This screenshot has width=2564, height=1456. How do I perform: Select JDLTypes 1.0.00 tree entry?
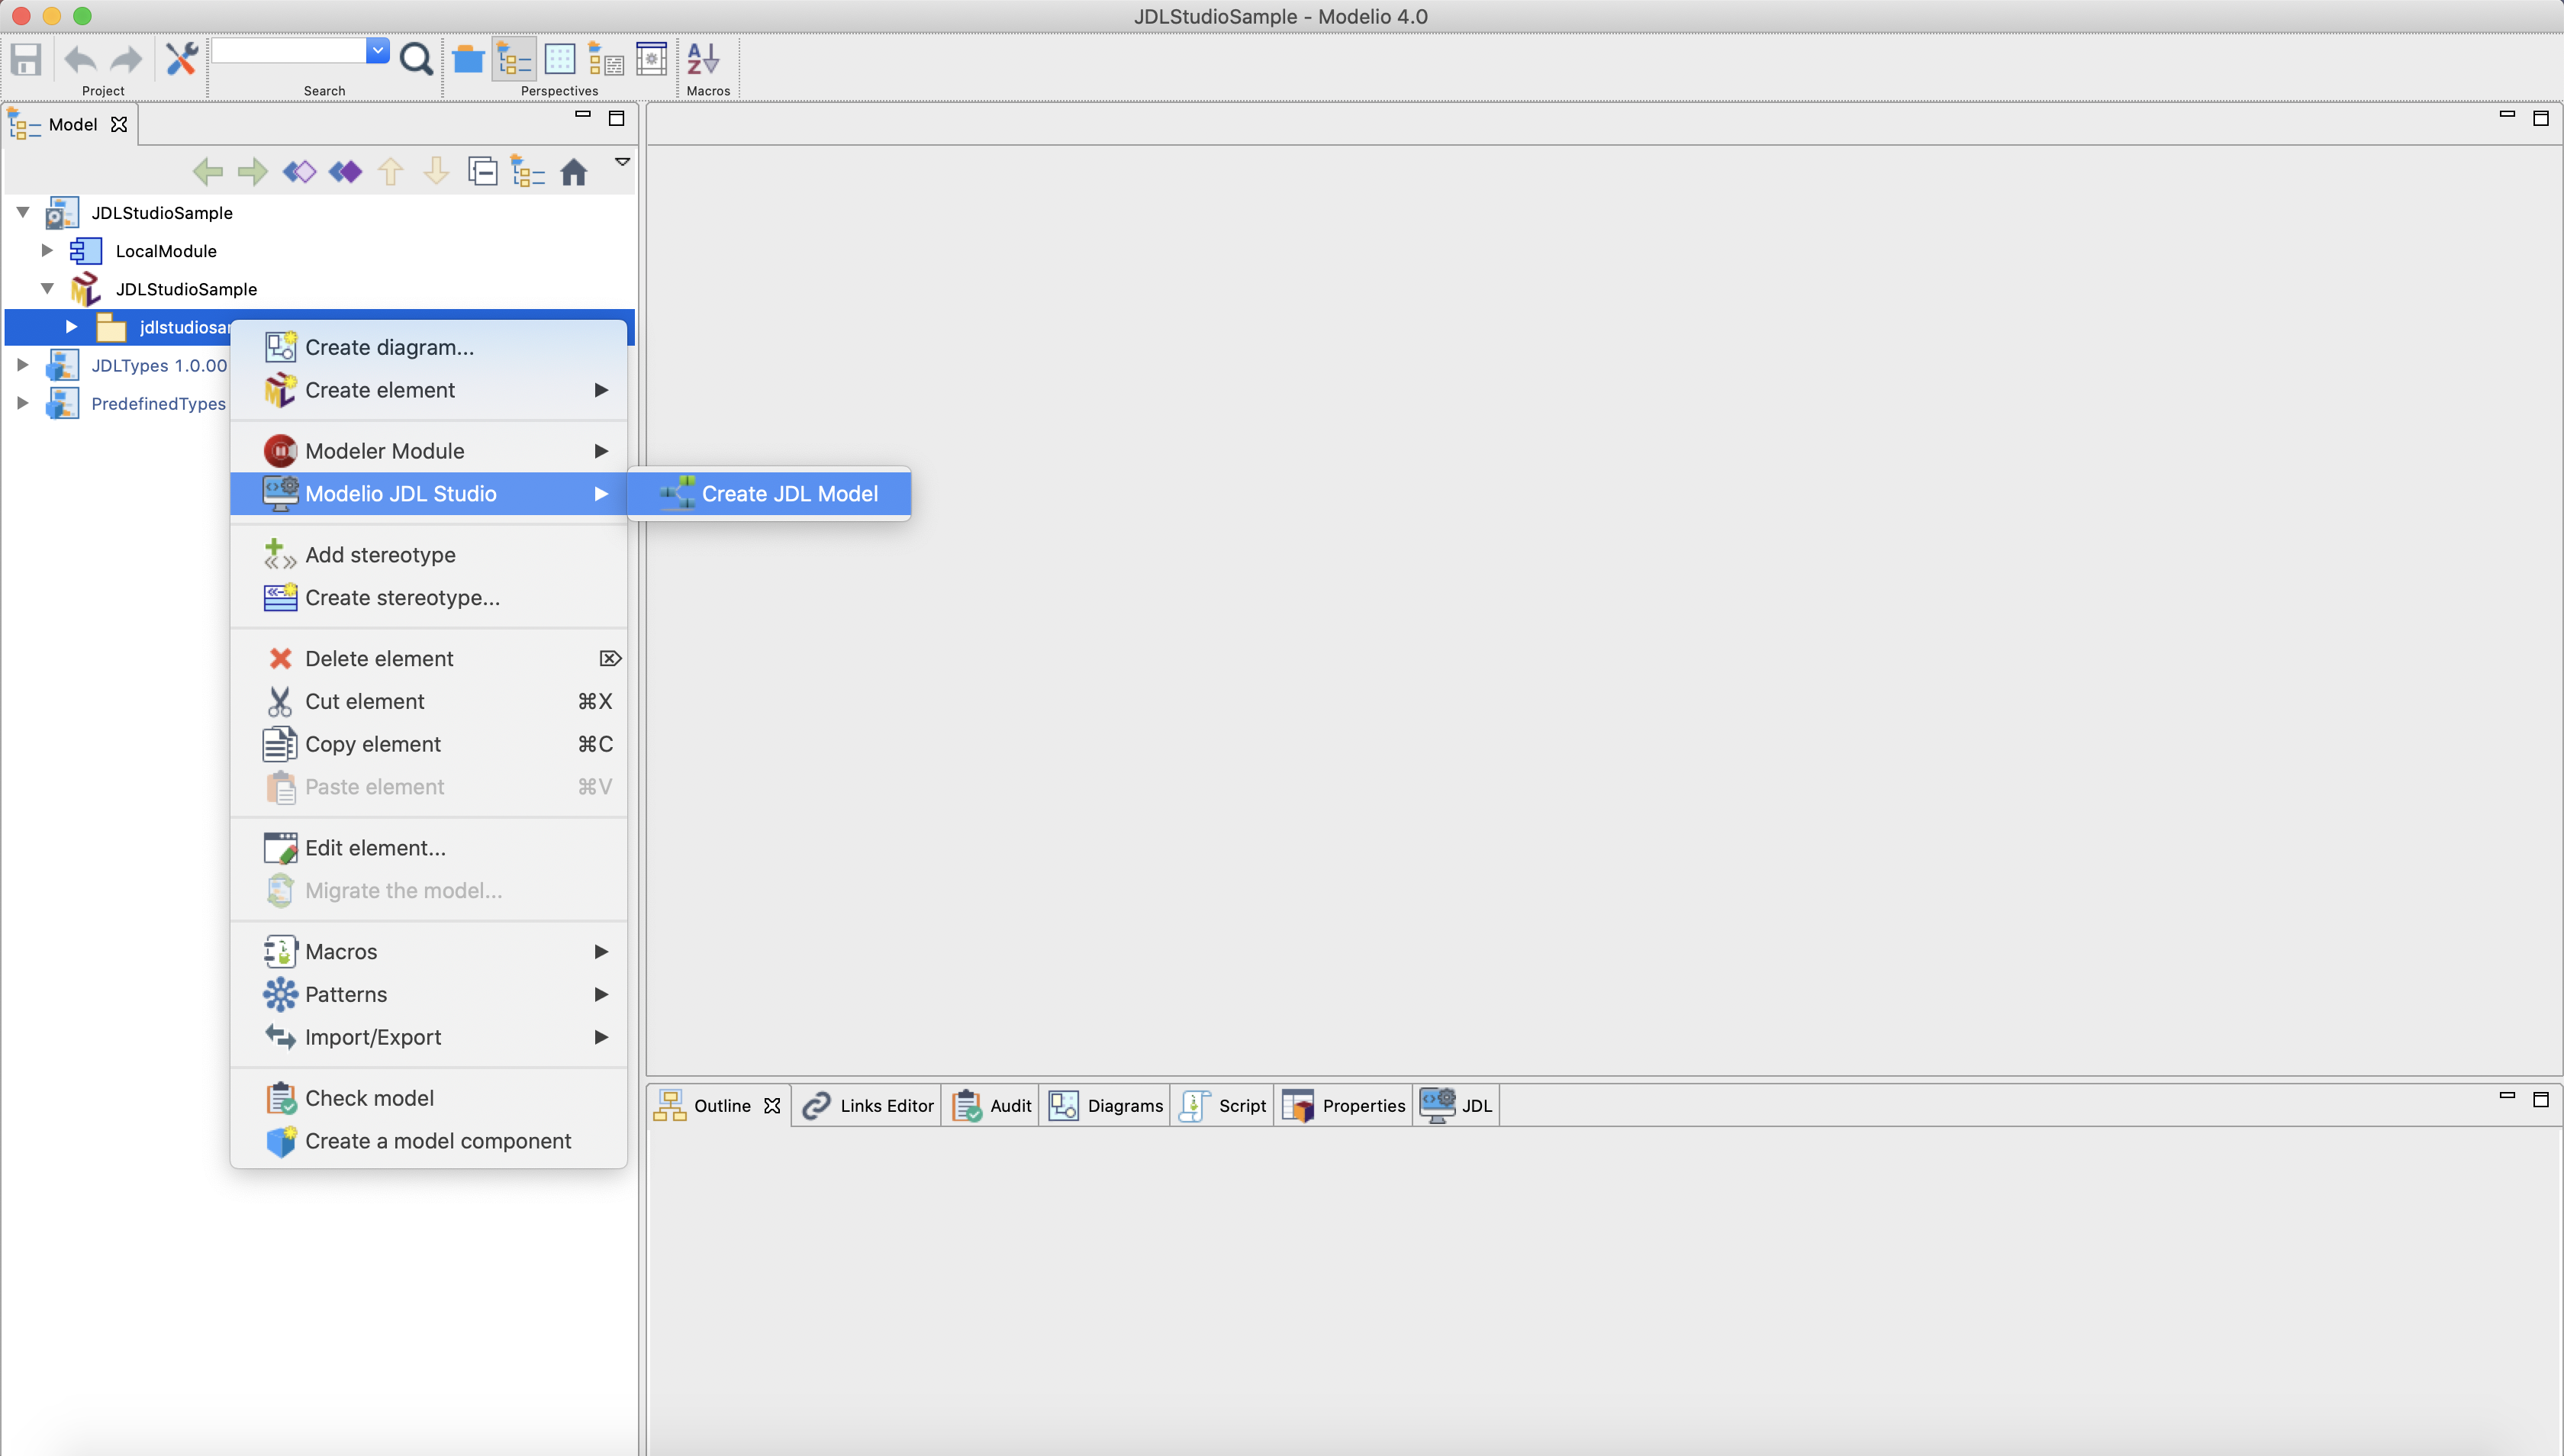pyautogui.click(x=159, y=365)
